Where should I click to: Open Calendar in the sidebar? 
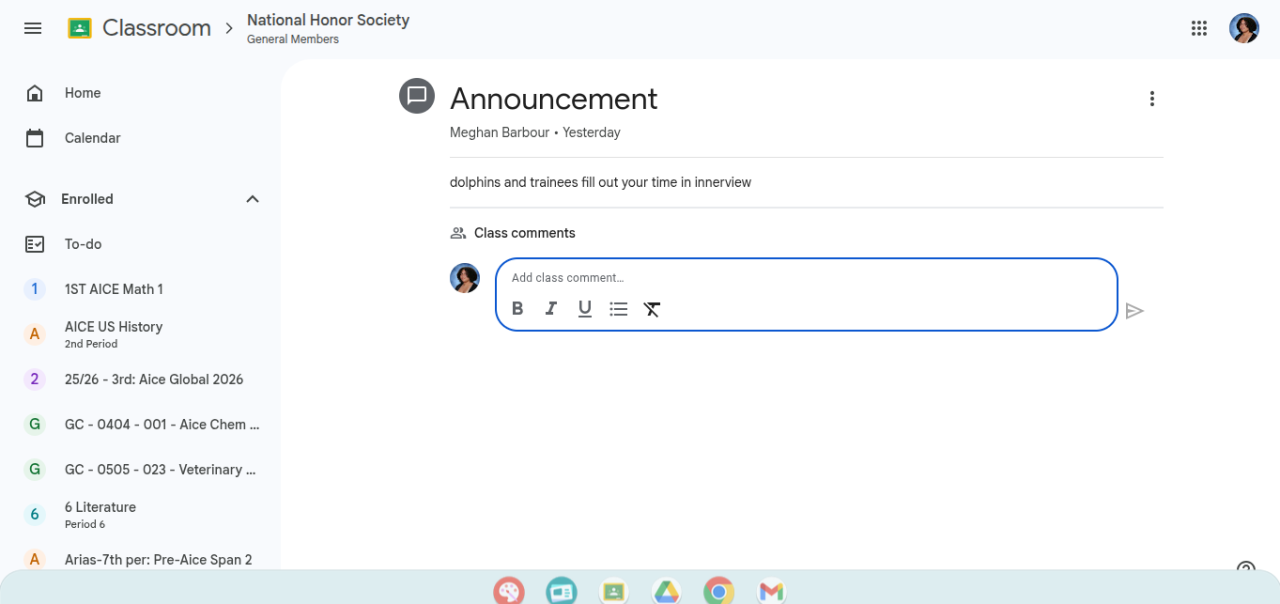click(x=92, y=138)
